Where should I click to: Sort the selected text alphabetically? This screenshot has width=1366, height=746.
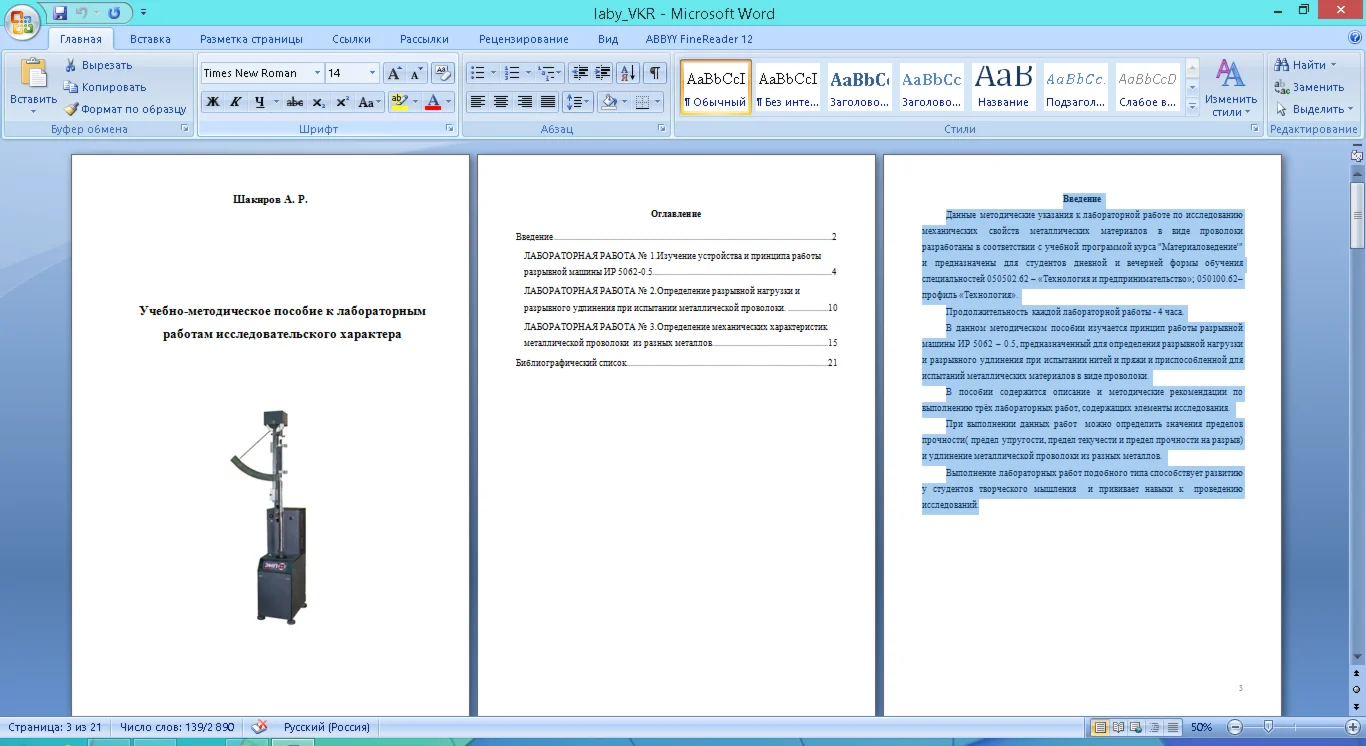coord(628,73)
